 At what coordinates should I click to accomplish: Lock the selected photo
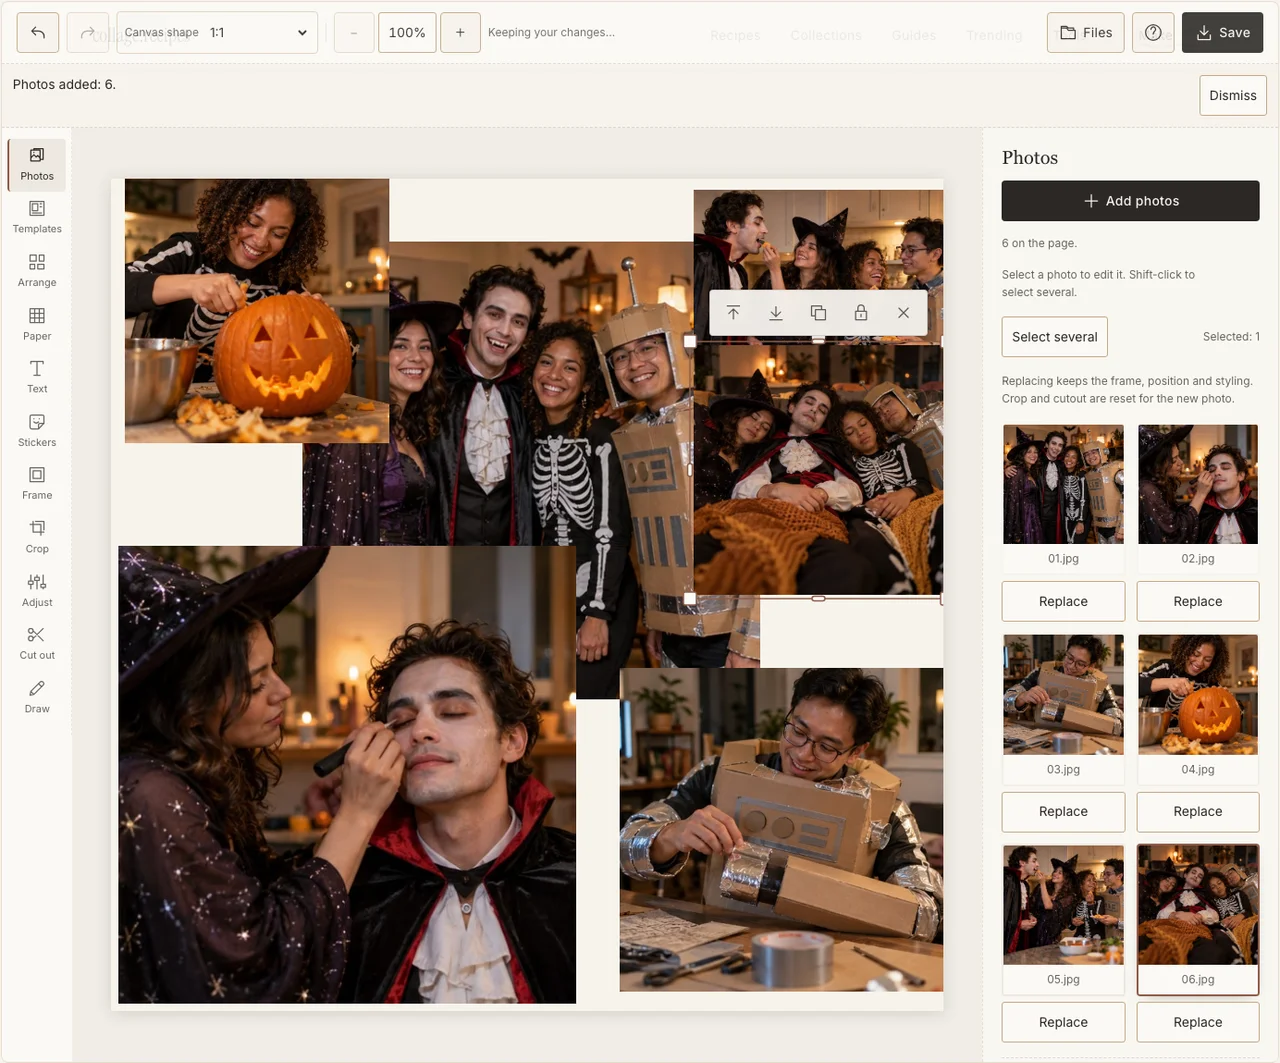(861, 313)
